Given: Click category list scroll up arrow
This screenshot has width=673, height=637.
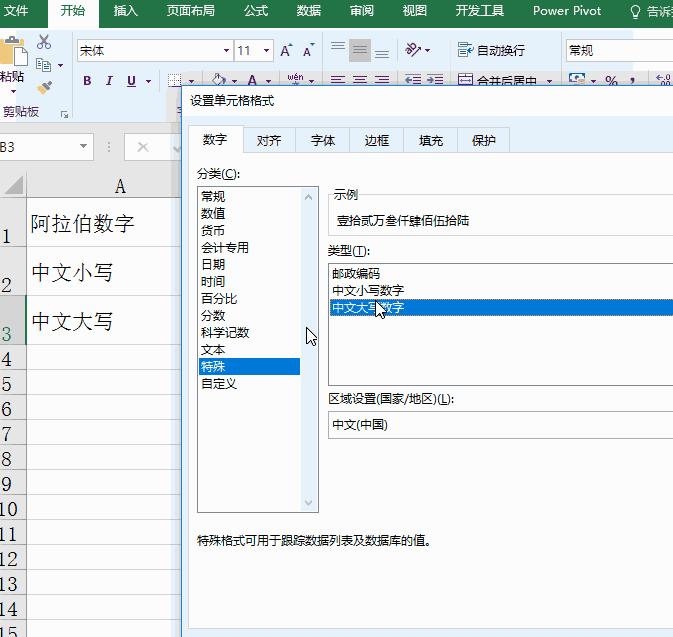Looking at the screenshot, I should (x=308, y=197).
